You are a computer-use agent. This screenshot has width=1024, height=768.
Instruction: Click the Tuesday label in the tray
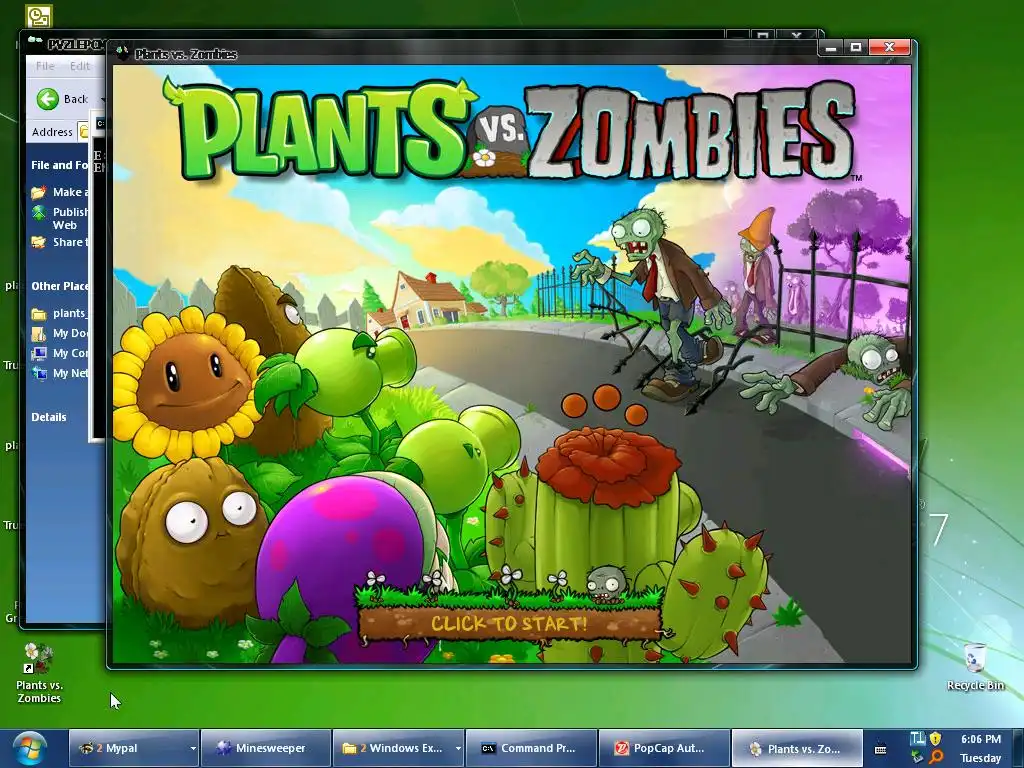981,758
